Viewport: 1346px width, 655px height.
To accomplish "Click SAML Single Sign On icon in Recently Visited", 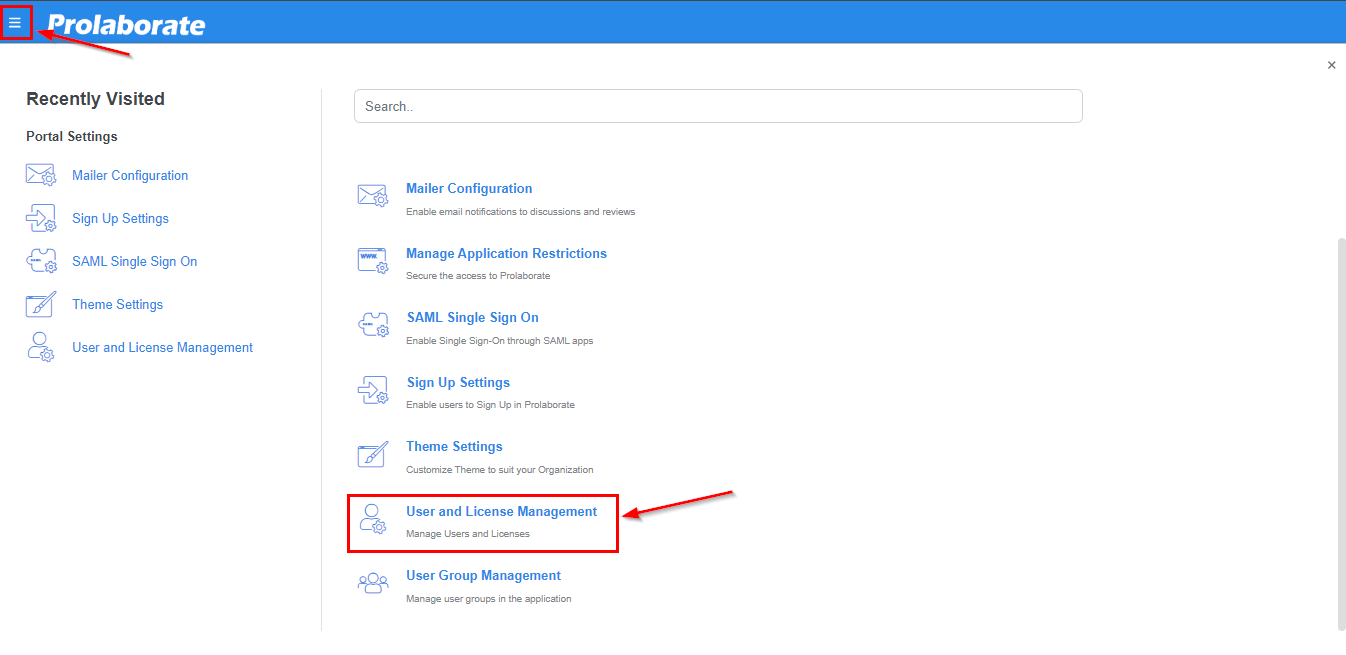I will click(x=40, y=261).
